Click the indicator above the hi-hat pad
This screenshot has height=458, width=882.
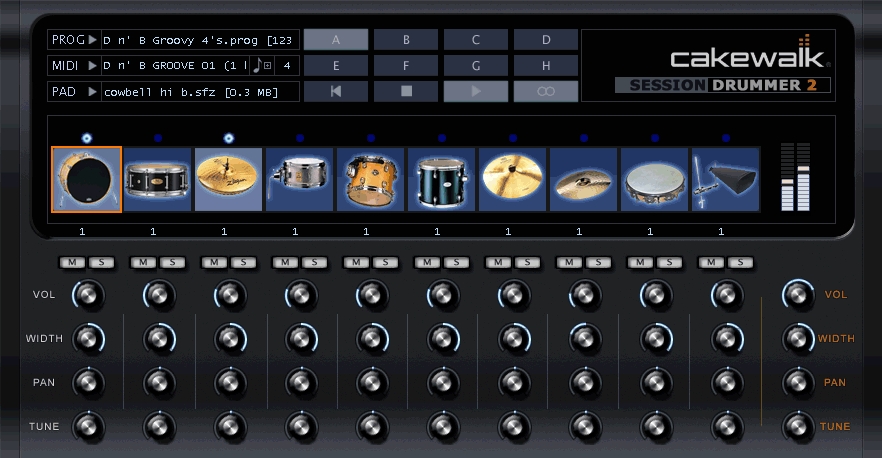(x=228, y=138)
